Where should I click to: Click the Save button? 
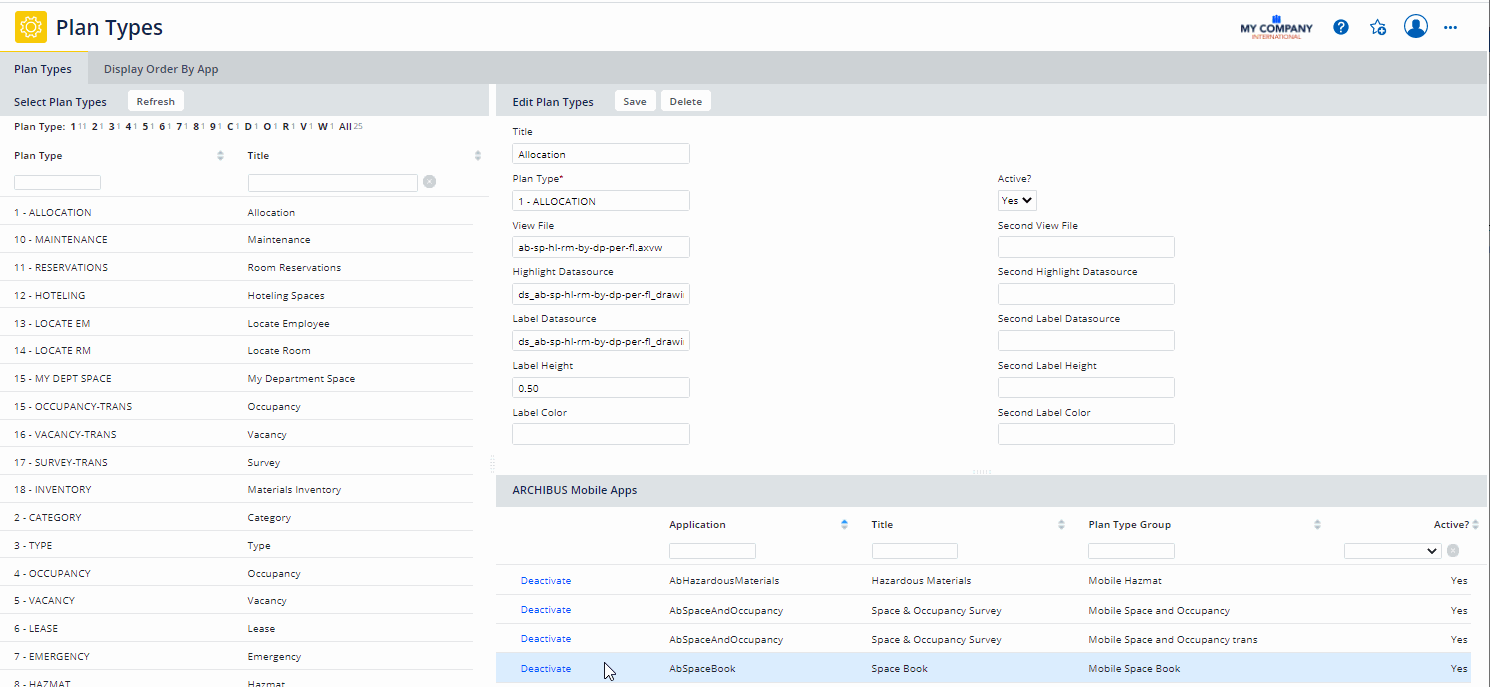coord(635,101)
